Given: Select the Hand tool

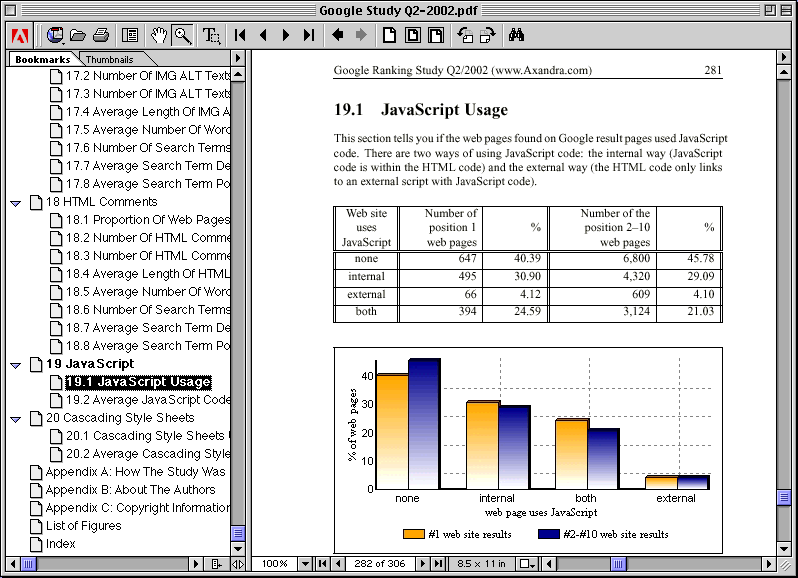Looking at the screenshot, I should (159, 35).
